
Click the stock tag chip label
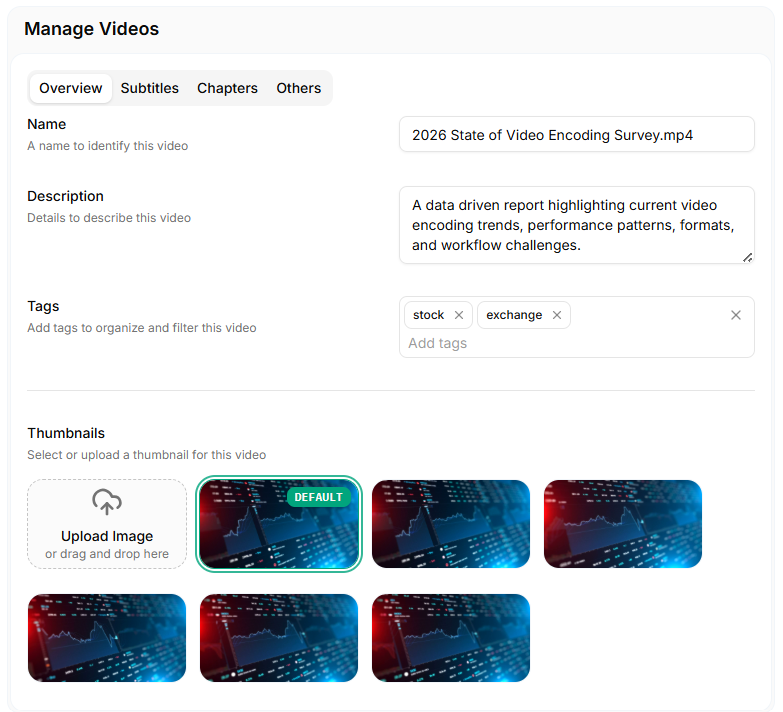(x=428, y=315)
